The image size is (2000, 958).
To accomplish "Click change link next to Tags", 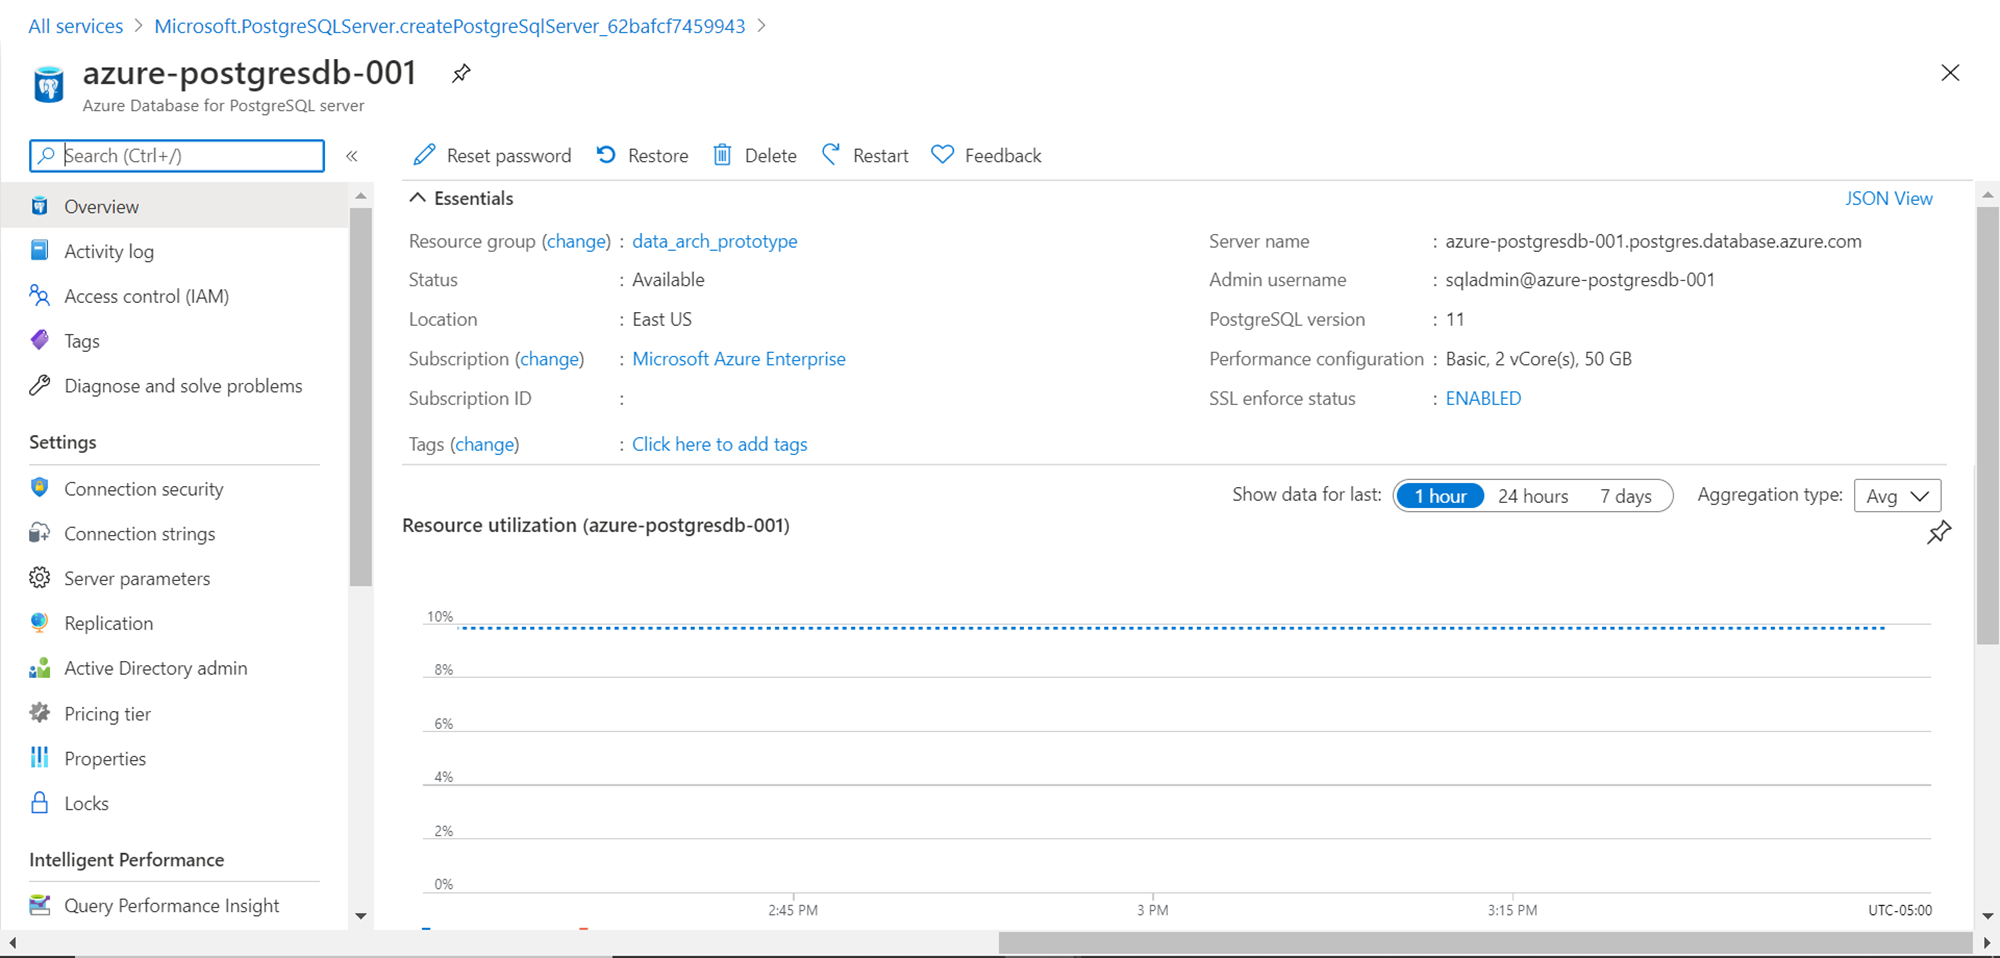I will coord(484,444).
